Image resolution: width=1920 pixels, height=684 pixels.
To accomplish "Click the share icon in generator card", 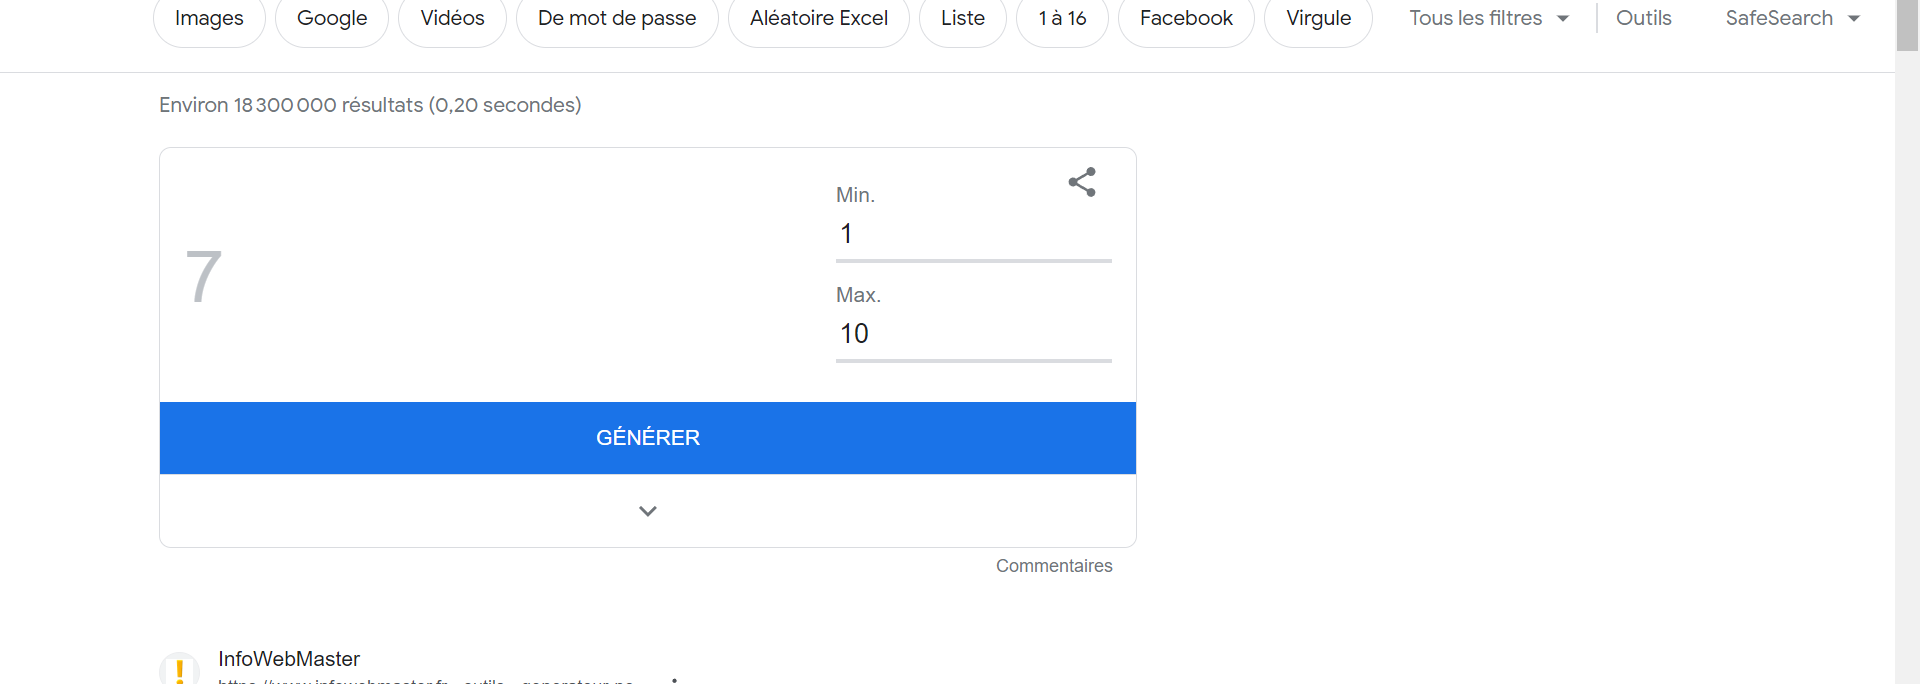I will coord(1082,182).
